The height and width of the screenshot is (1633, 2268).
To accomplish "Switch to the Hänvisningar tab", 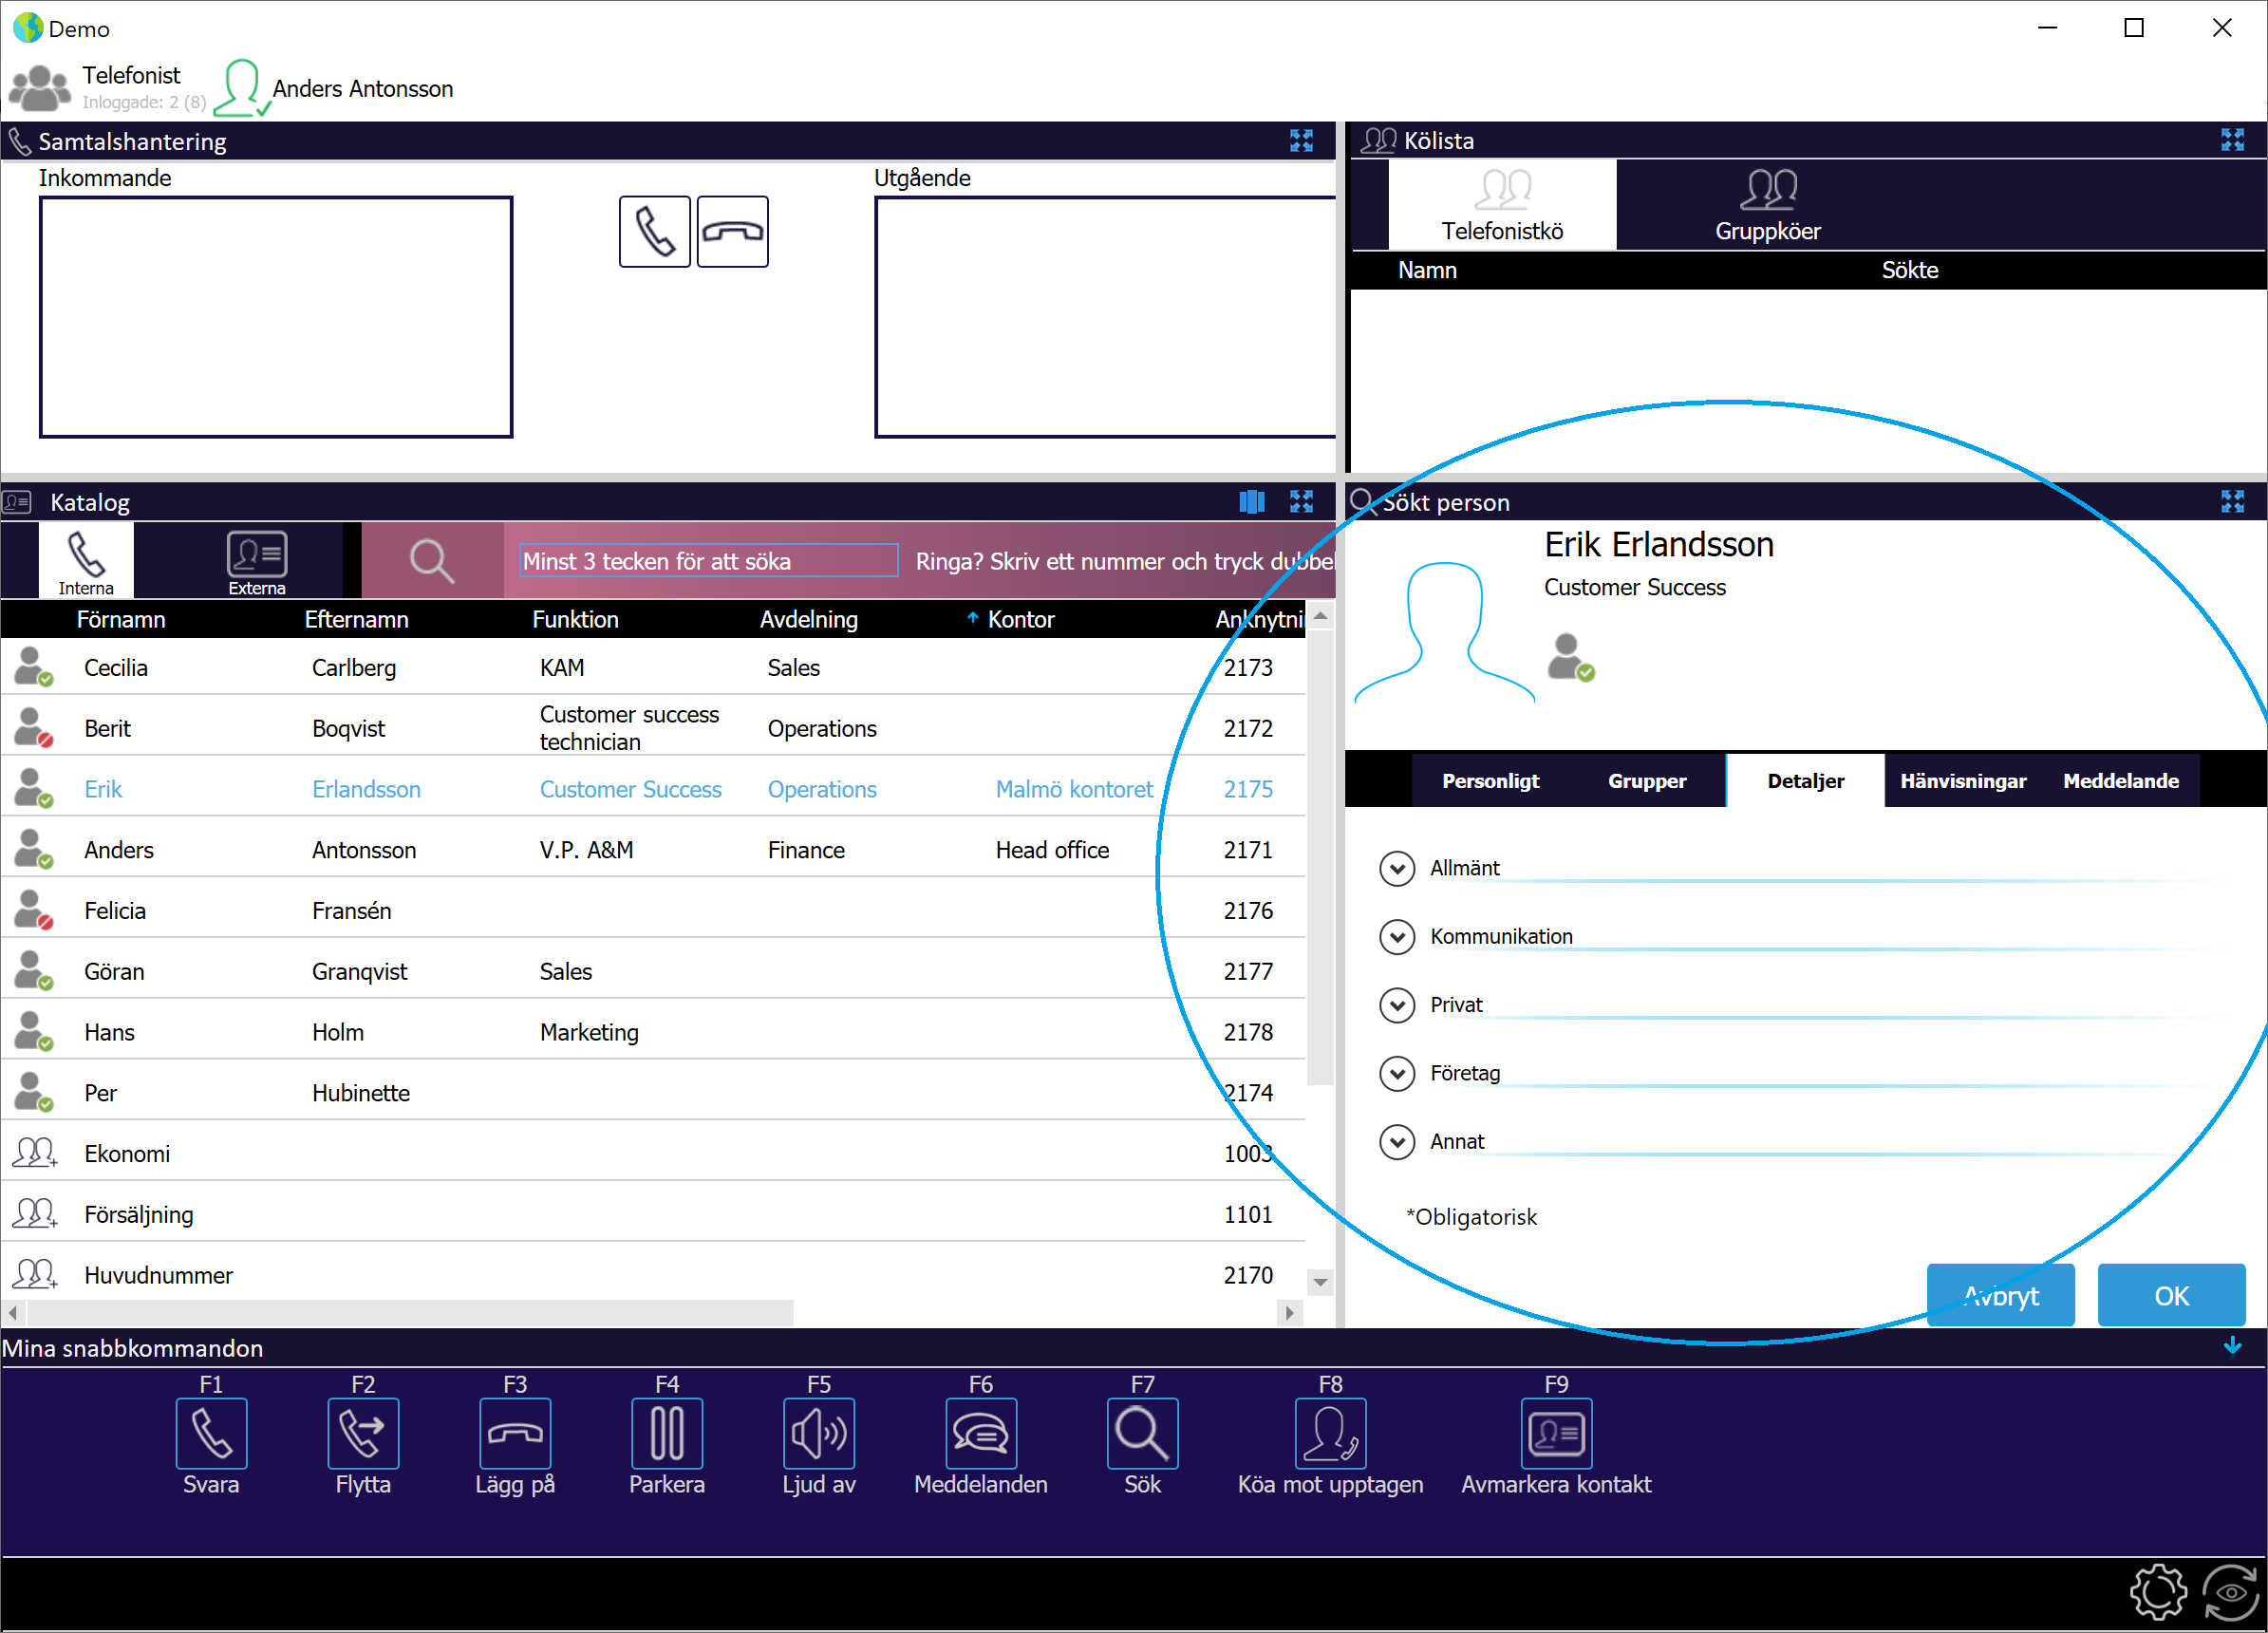I will click(x=1963, y=781).
